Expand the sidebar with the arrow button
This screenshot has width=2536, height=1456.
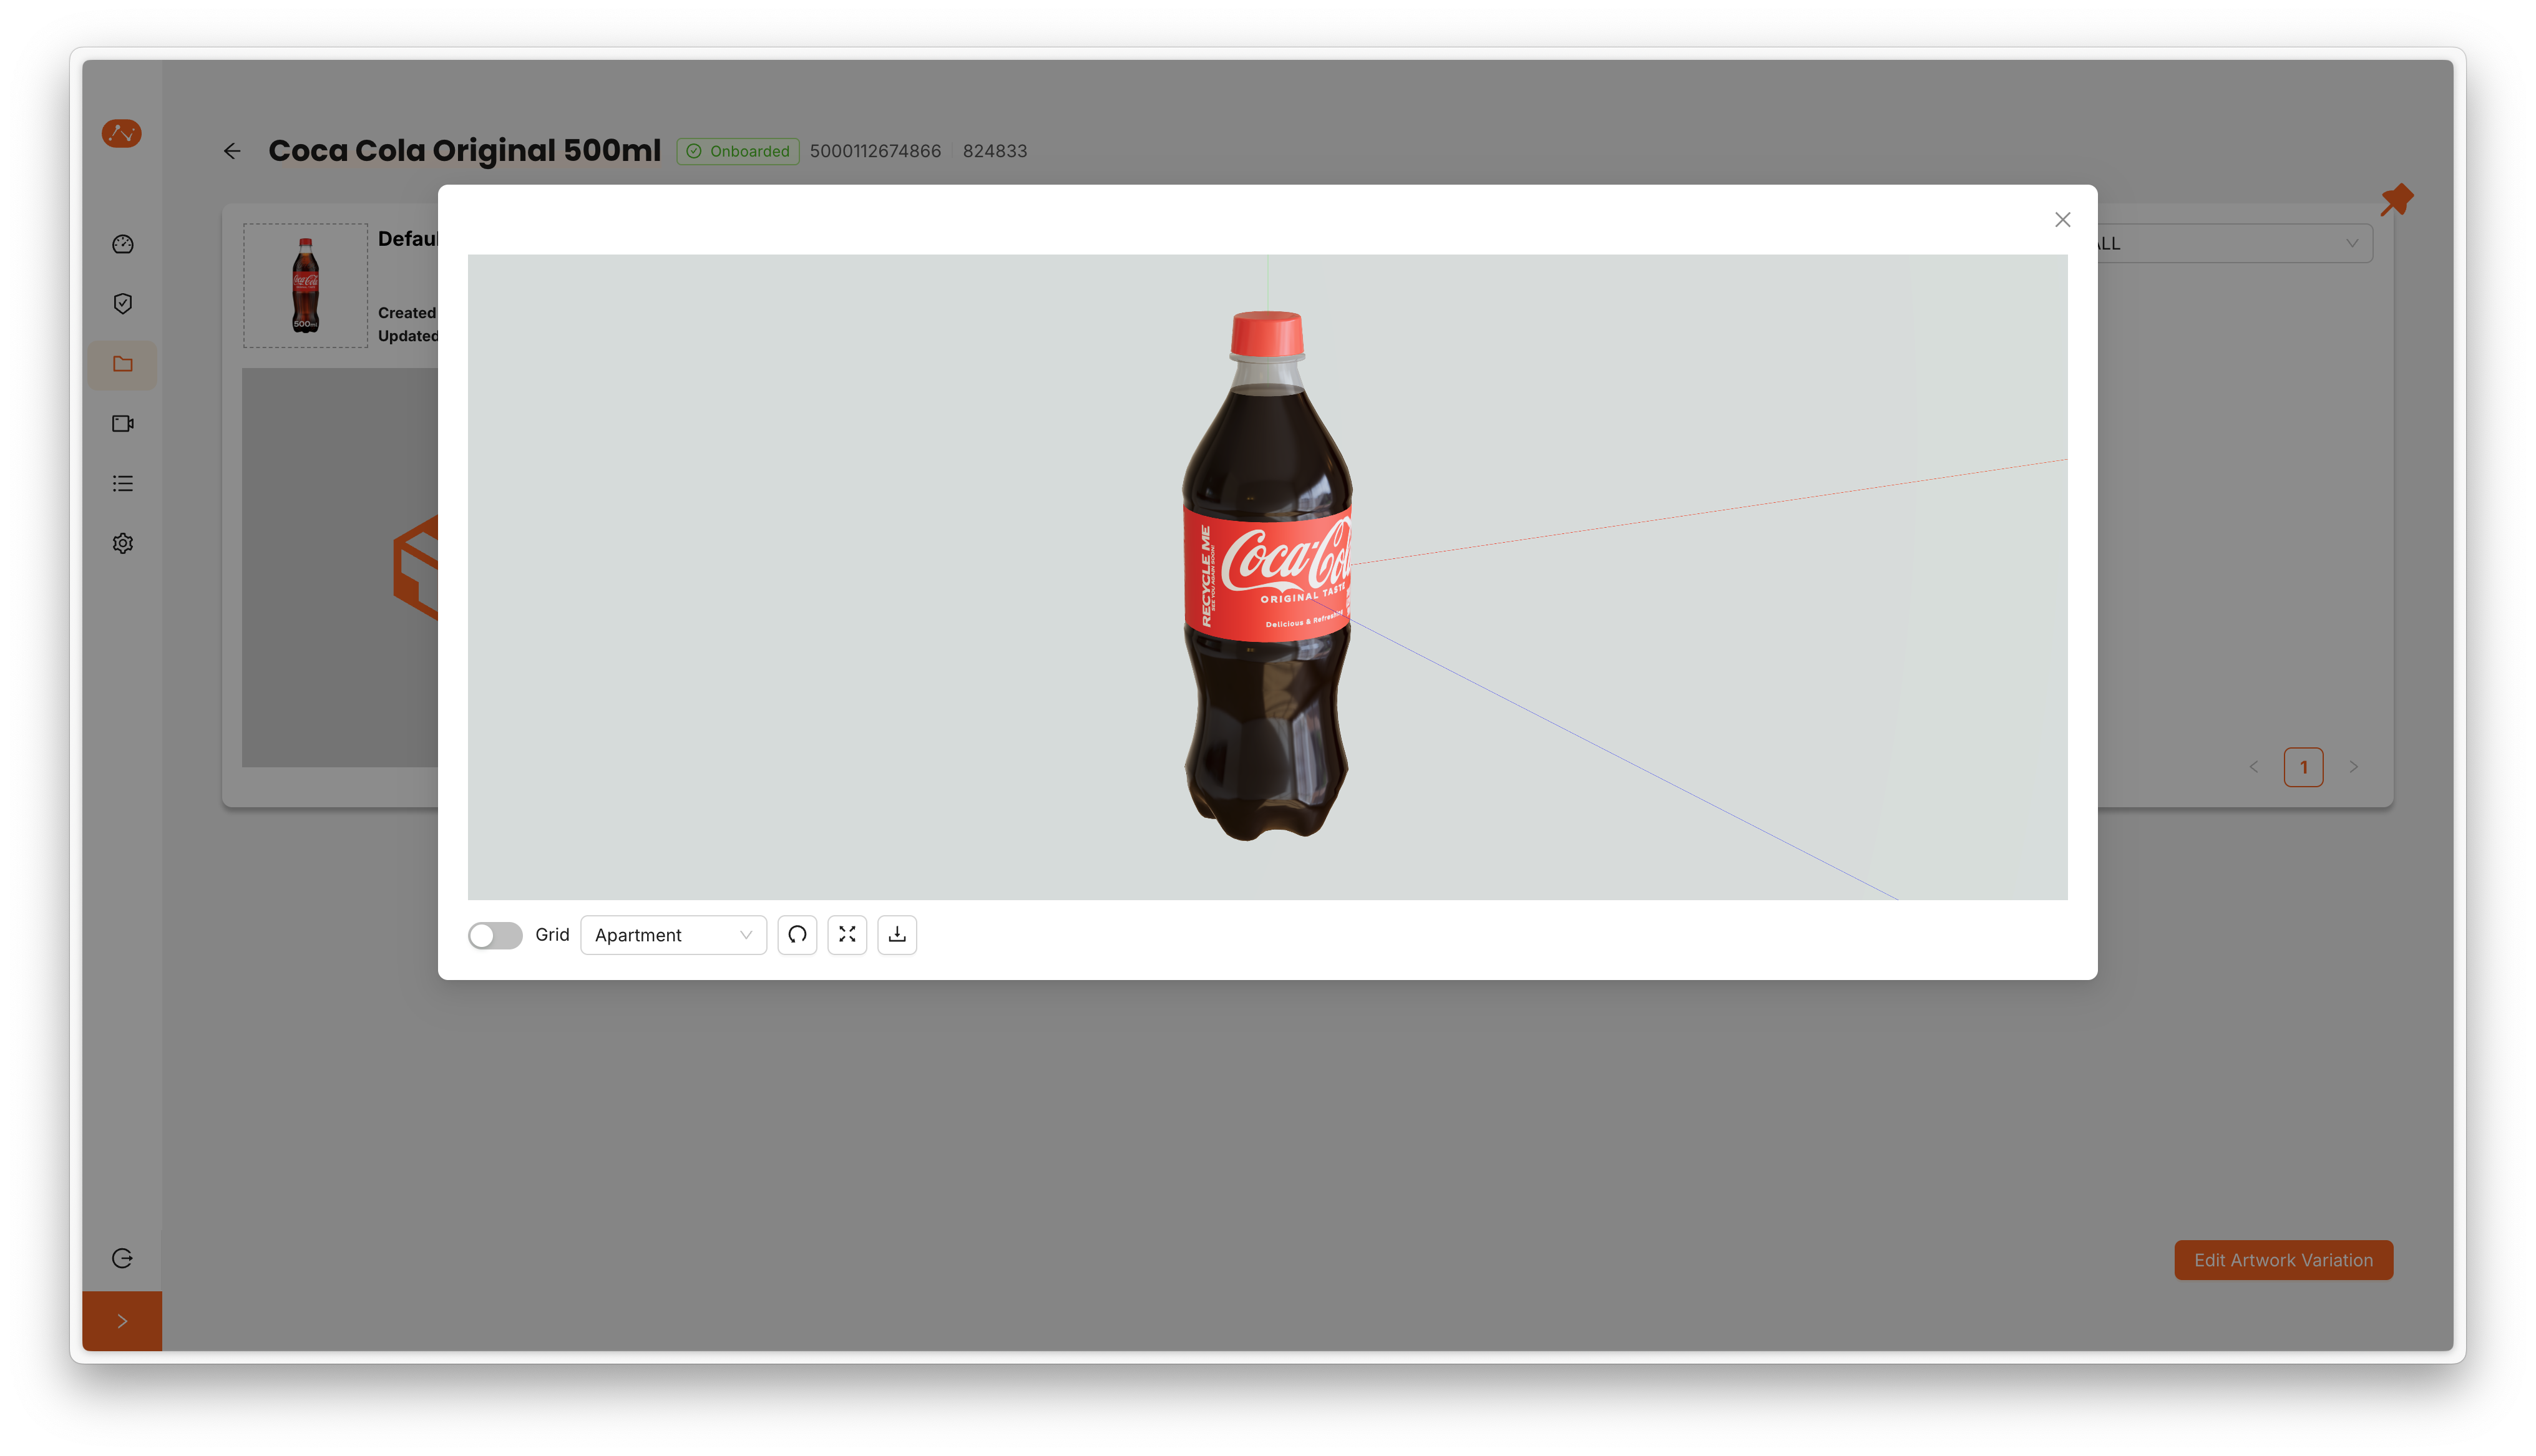click(122, 1320)
